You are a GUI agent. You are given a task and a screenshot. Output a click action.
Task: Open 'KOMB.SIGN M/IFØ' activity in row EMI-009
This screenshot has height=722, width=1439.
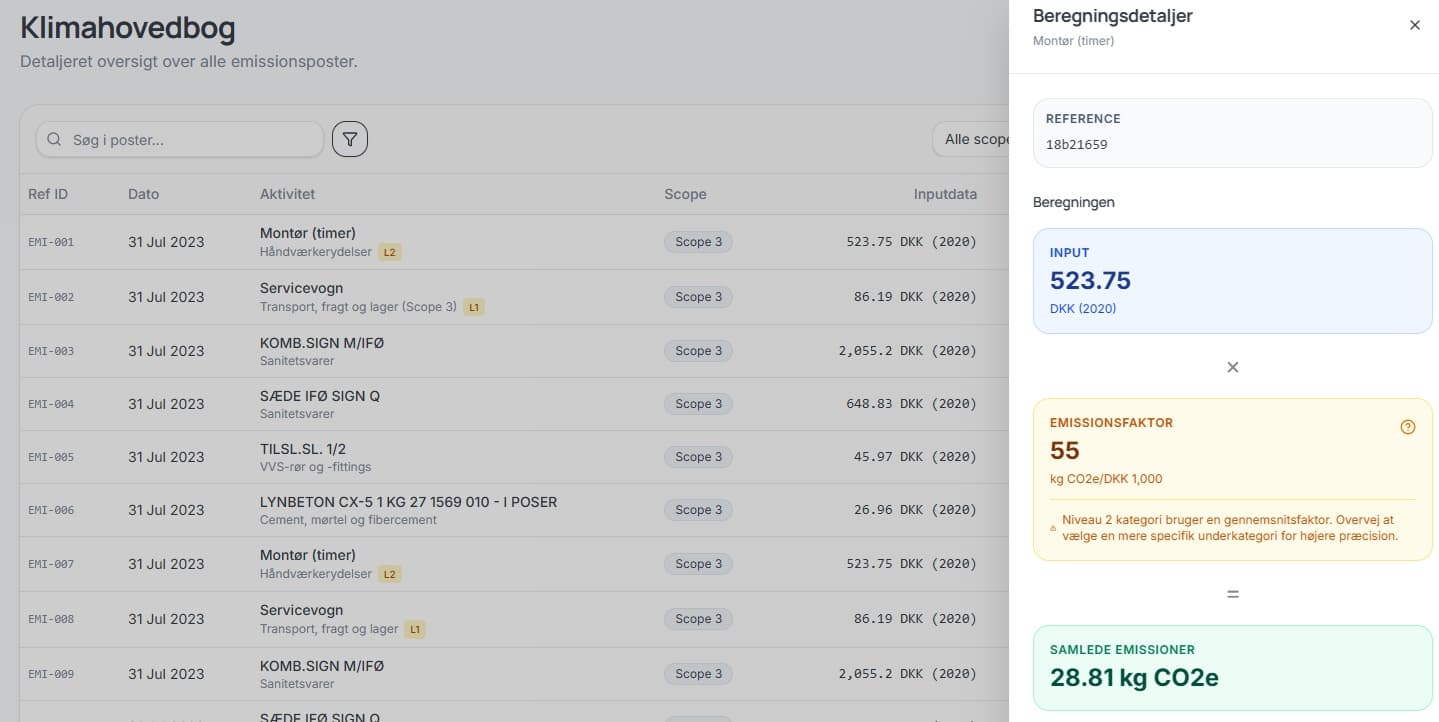coord(322,665)
